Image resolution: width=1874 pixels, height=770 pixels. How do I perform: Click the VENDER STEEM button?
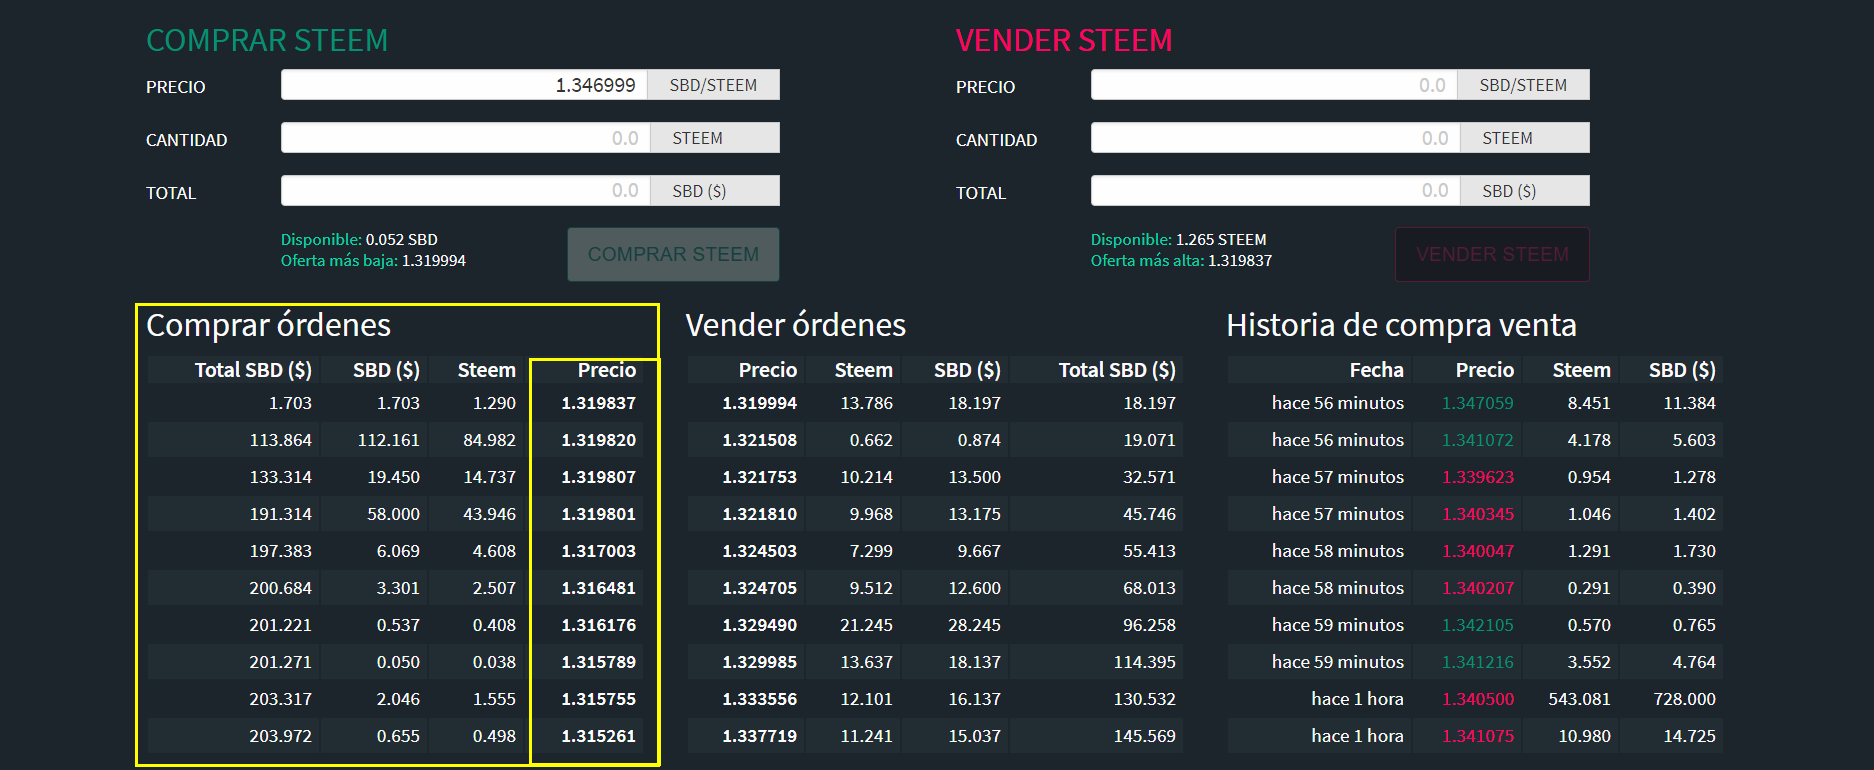pos(1492,254)
